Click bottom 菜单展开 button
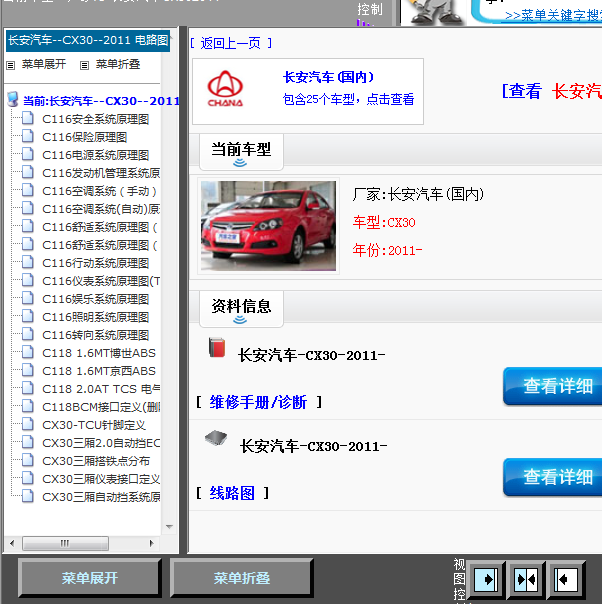 tap(89, 578)
